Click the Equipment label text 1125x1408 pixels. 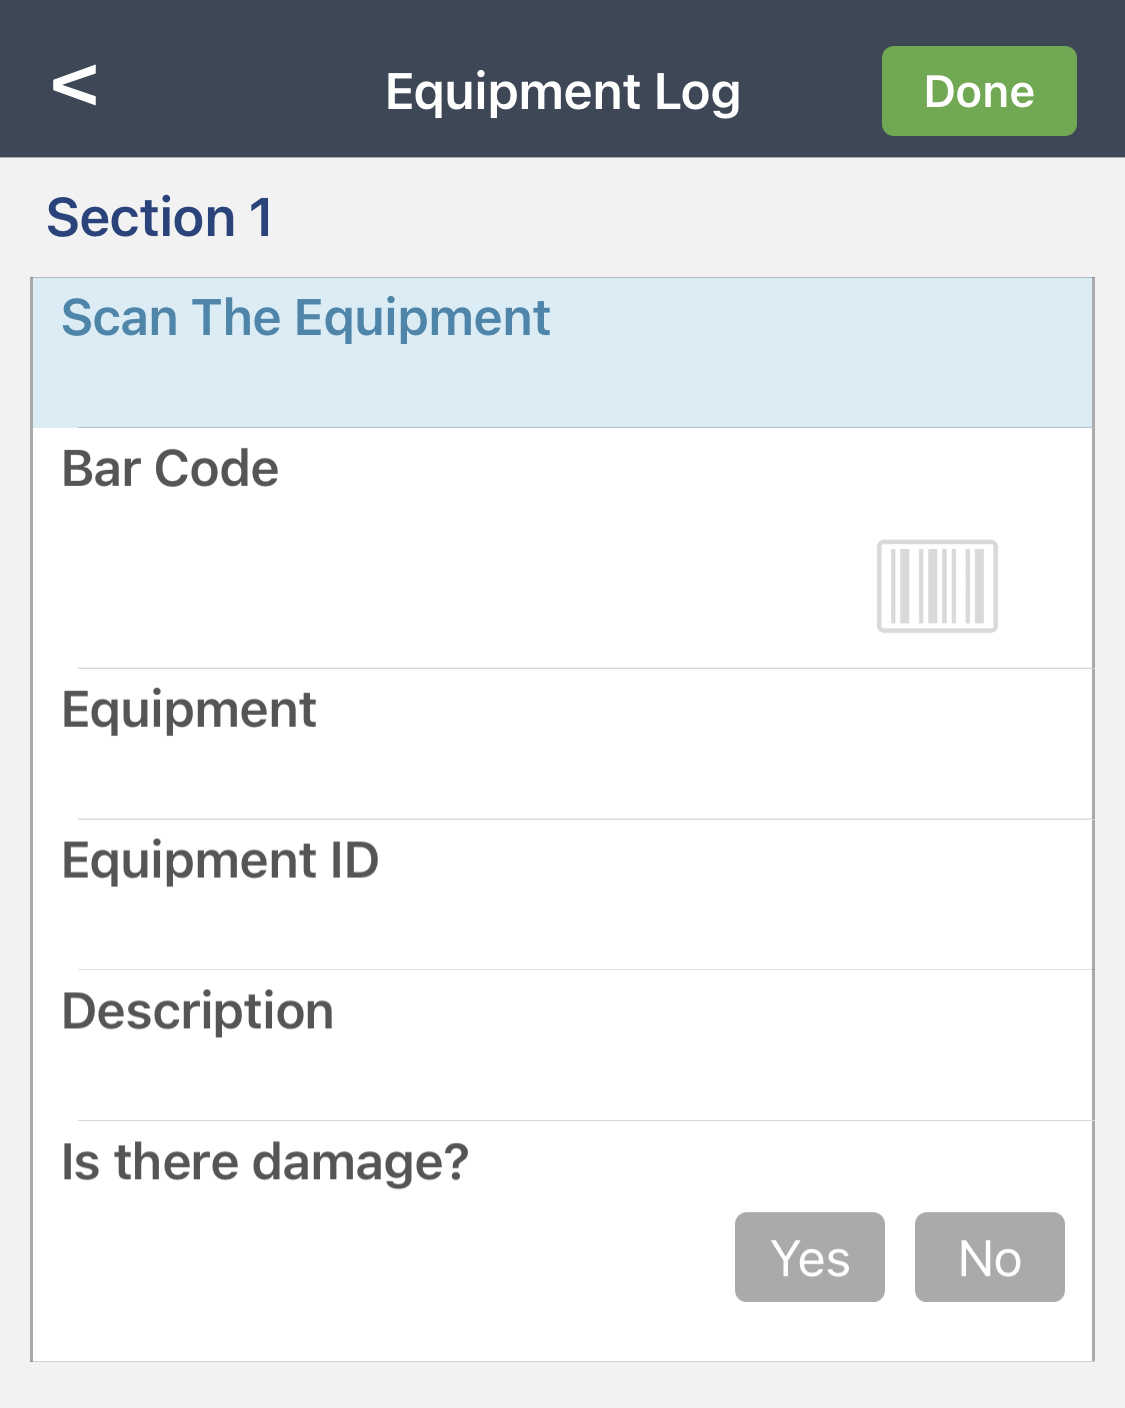coord(189,710)
